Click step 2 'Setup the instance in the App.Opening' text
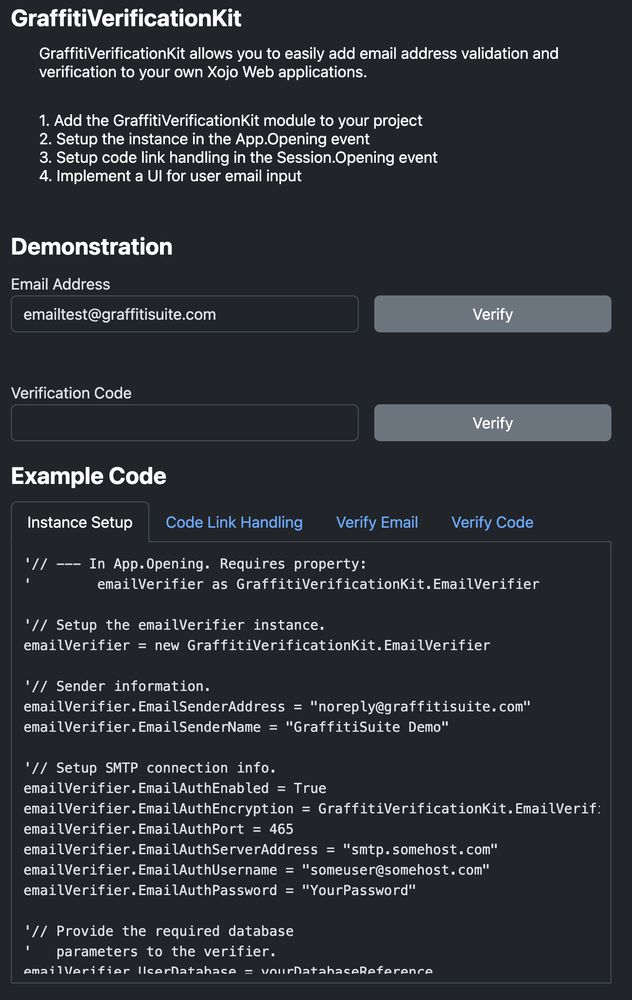This screenshot has height=1000, width=632. (x=204, y=139)
